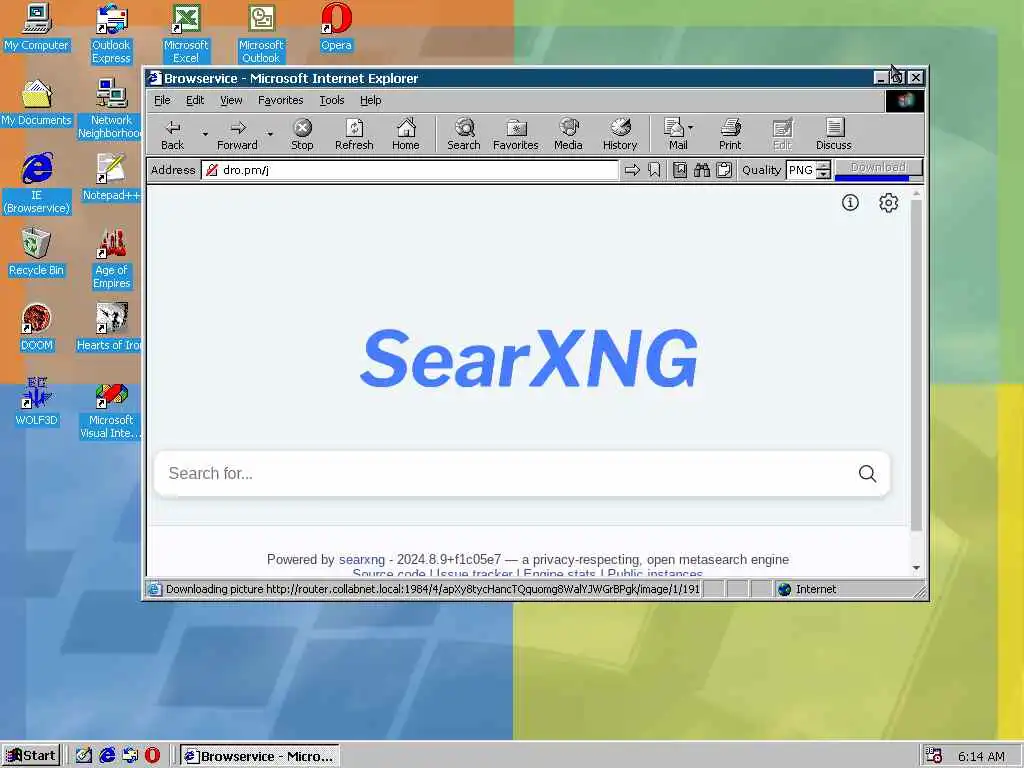This screenshot has width=1024, height=768.
Task: Click the blue download progress bar
Action: click(x=872, y=177)
